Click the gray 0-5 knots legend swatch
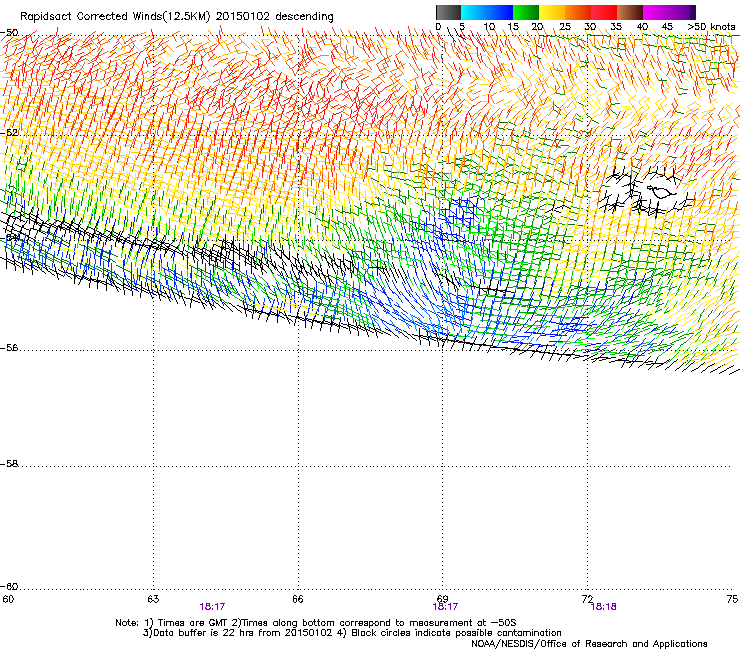The width and height of the screenshot is (740, 650). 448,12
